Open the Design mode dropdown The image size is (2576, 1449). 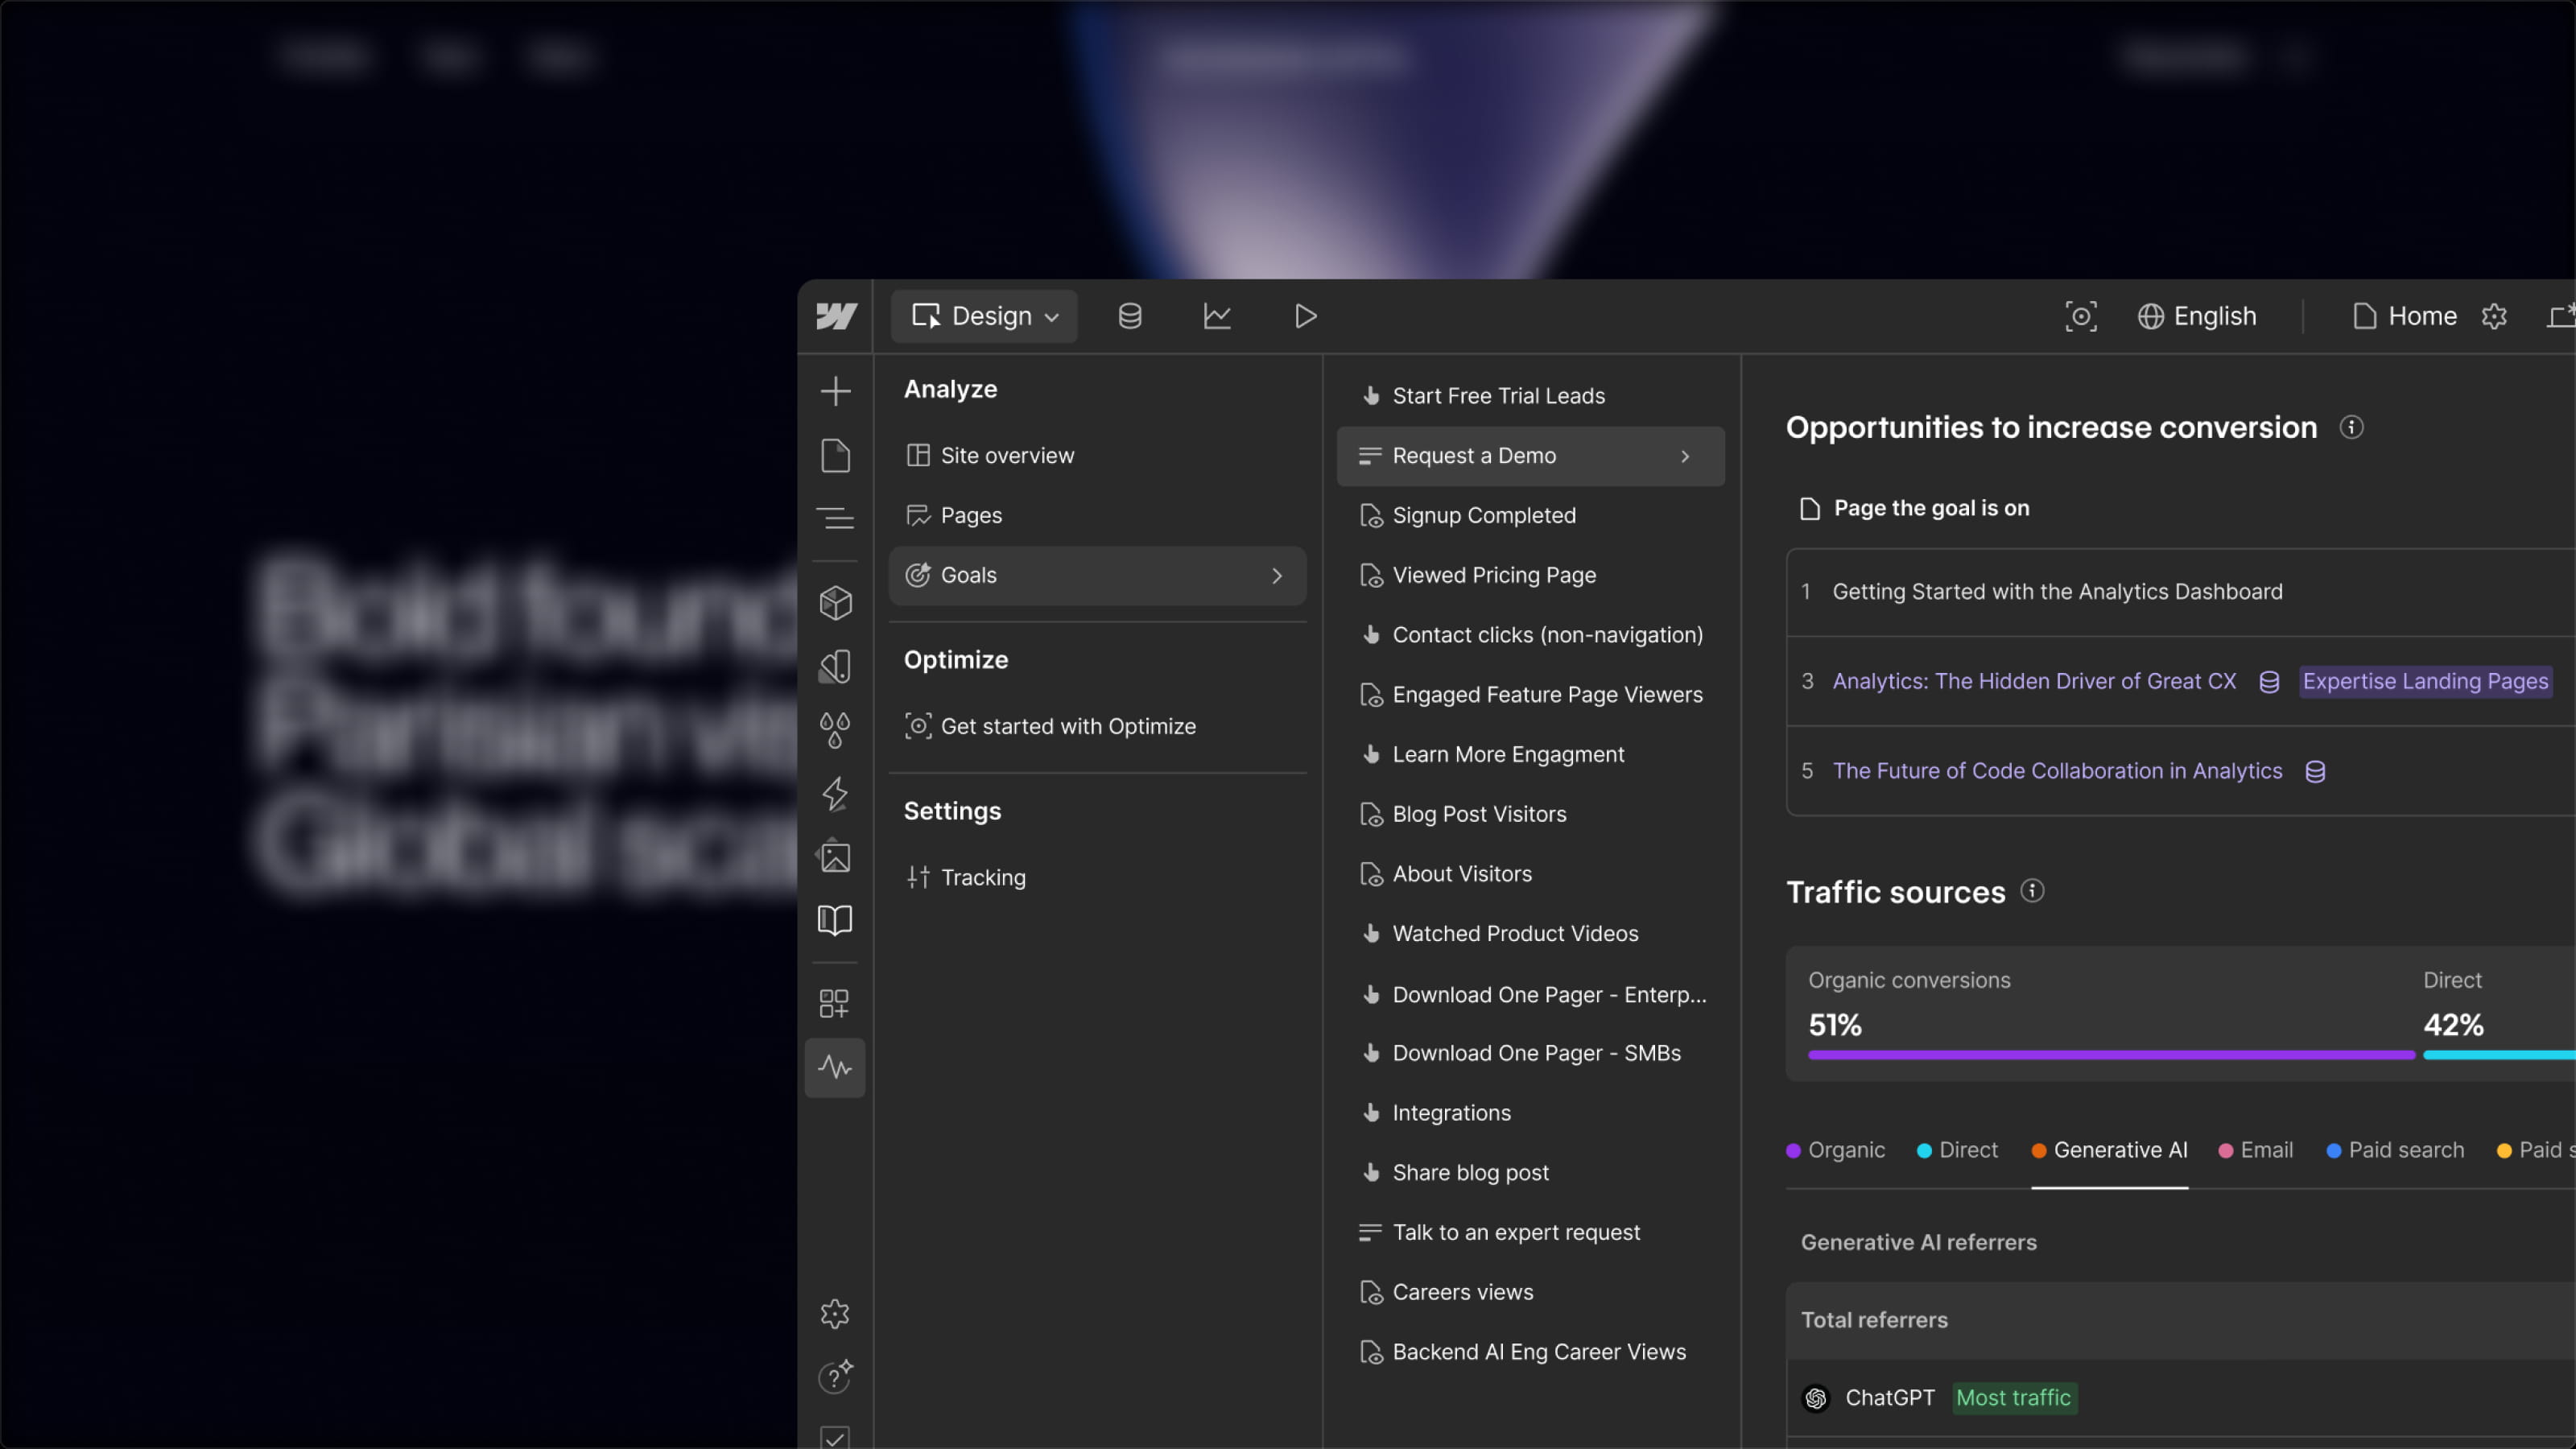(x=984, y=316)
